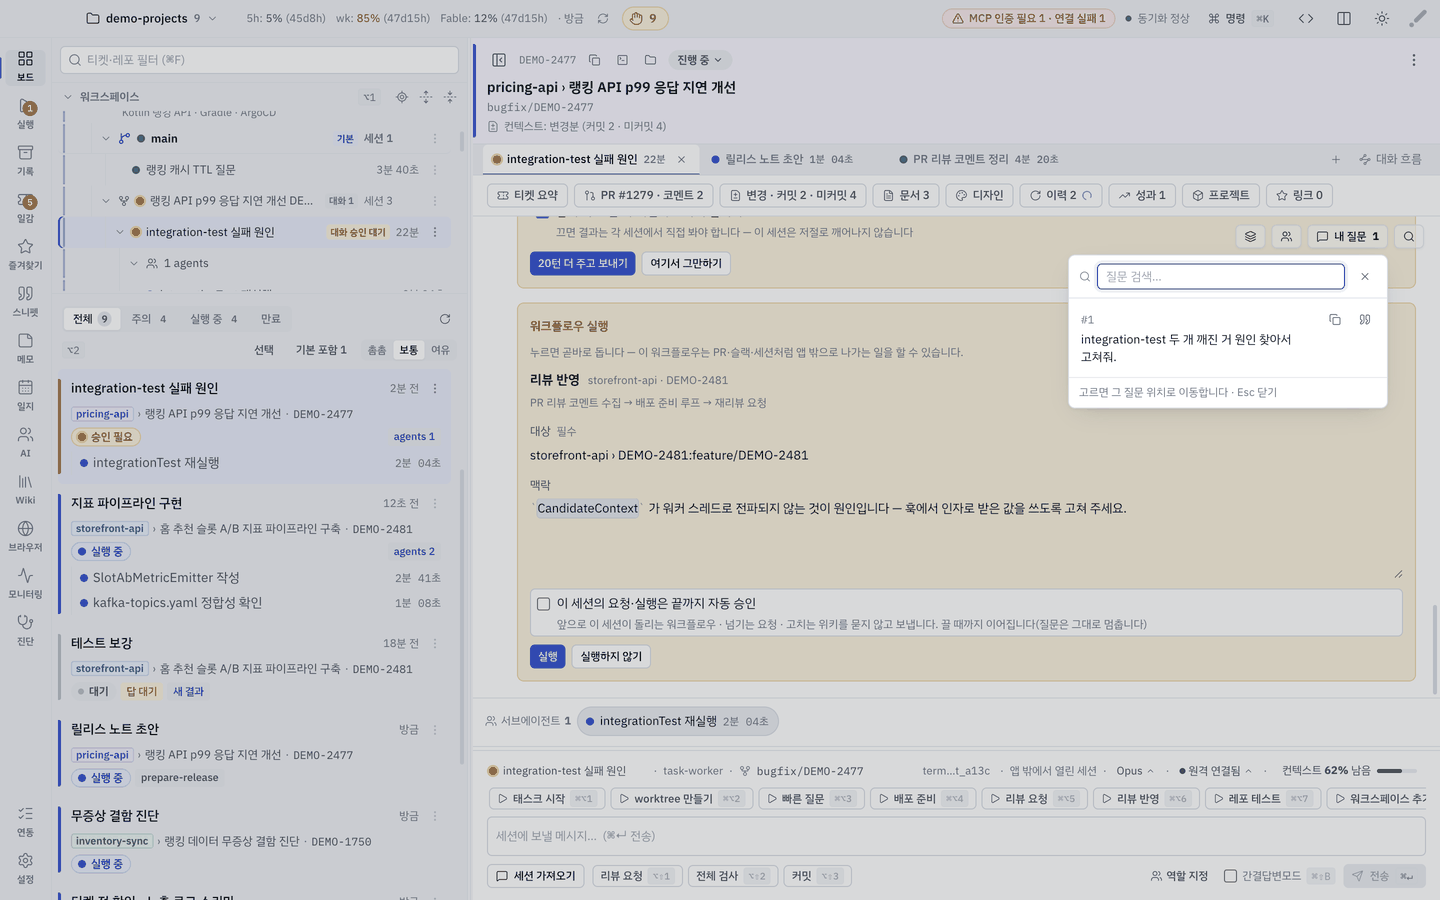Copy question #1 in the search popup
1440x900 pixels.
point(1334,320)
